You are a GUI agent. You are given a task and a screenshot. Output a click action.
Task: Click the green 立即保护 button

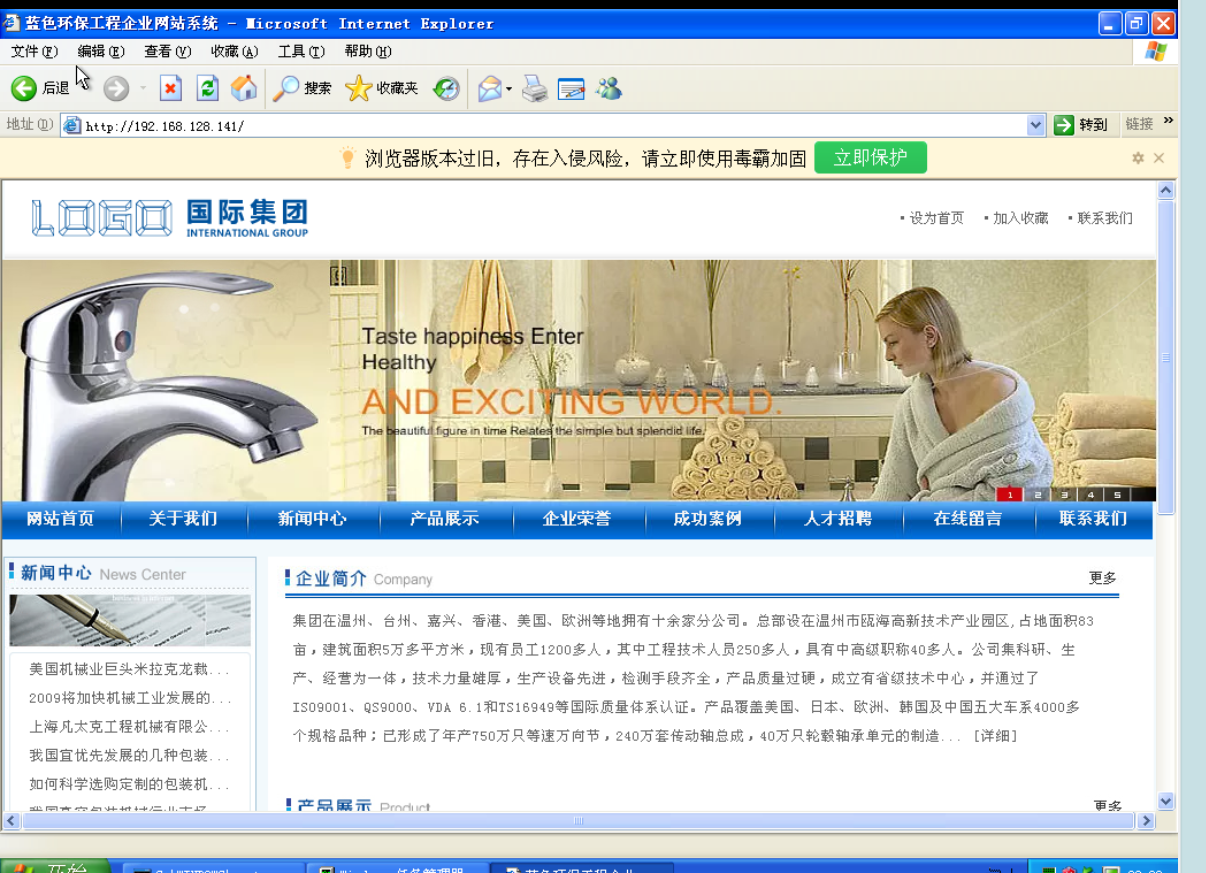[x=870, y=157]
